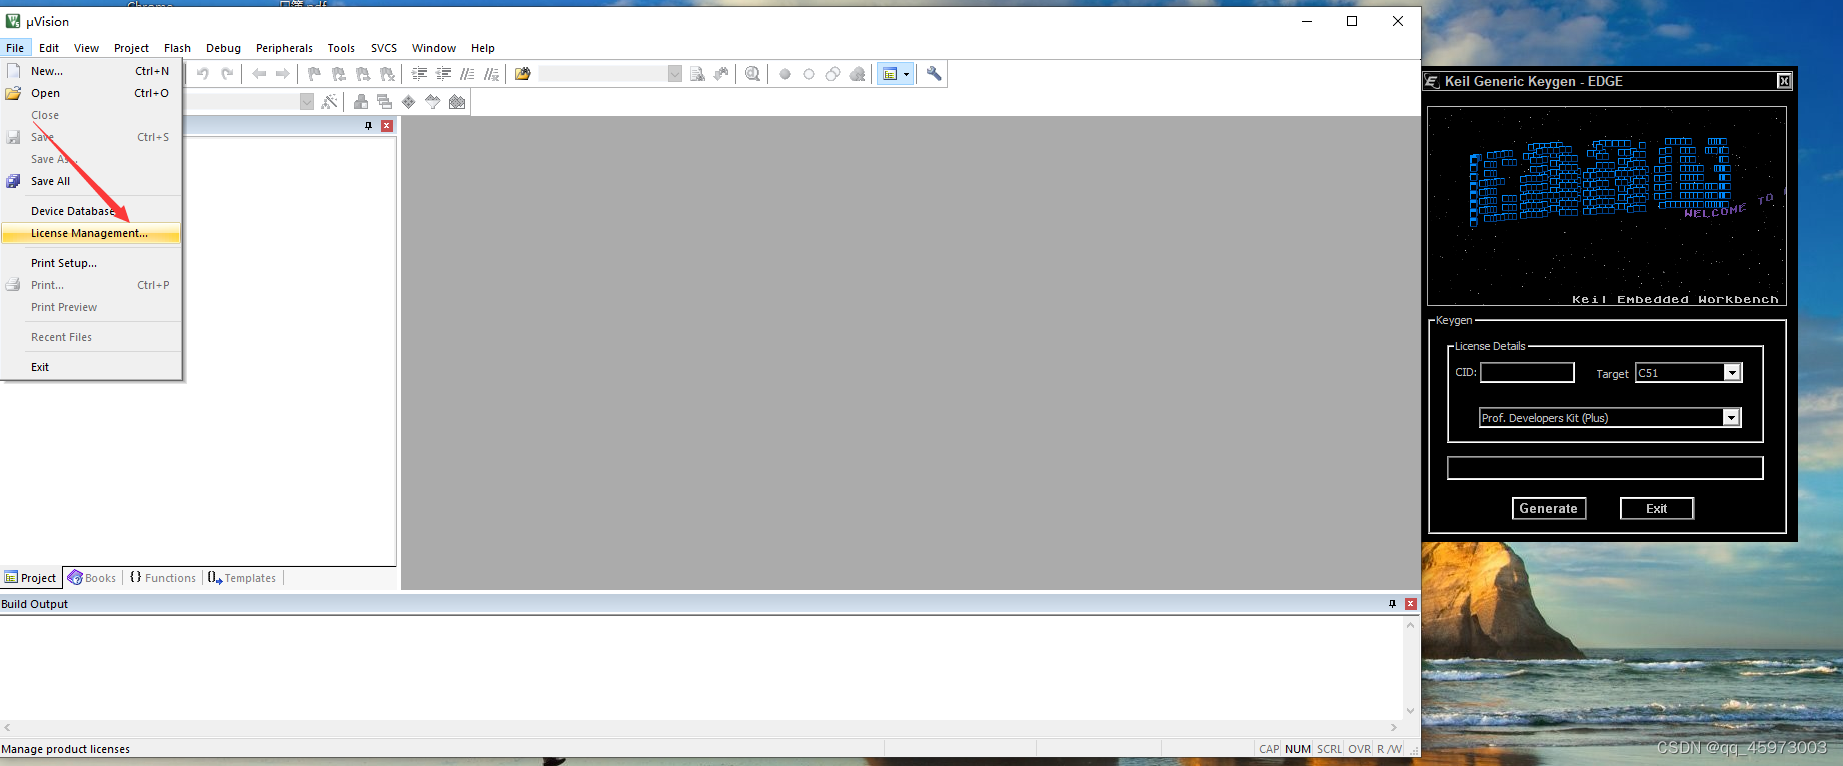Click the Generate button in Keygen
The height and width of the screenshot is (766, 1843).
(1548, 508)
